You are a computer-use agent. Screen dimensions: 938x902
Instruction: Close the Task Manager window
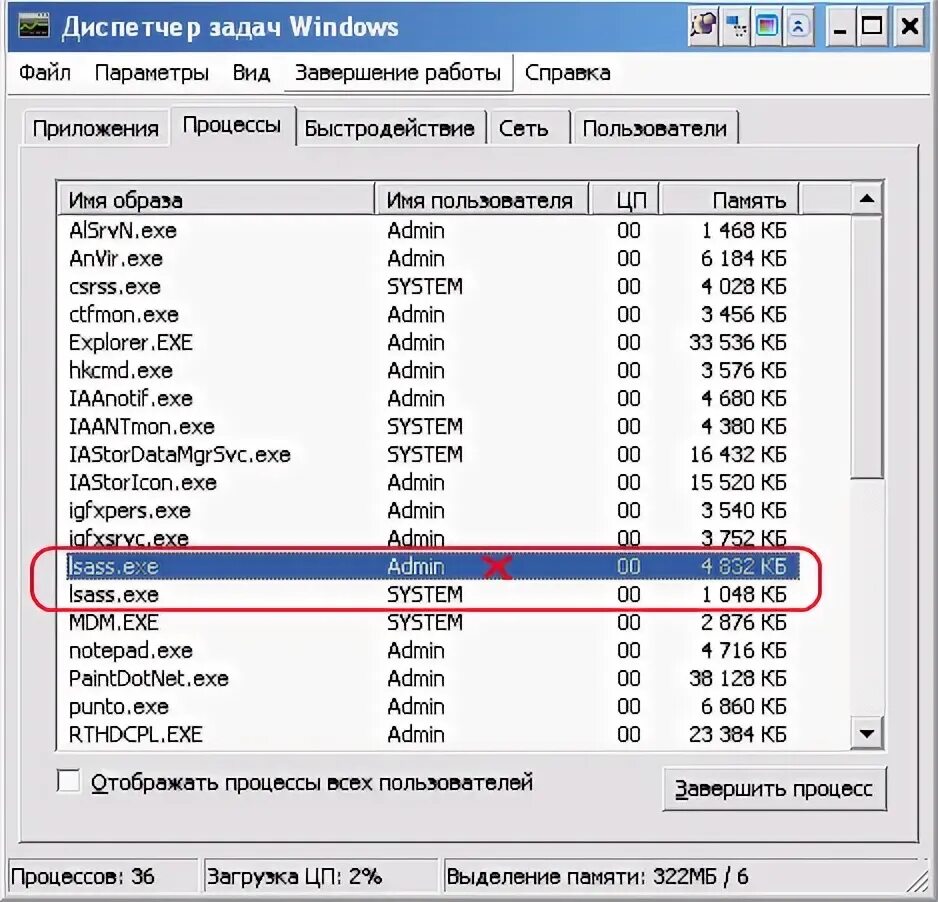909,26
